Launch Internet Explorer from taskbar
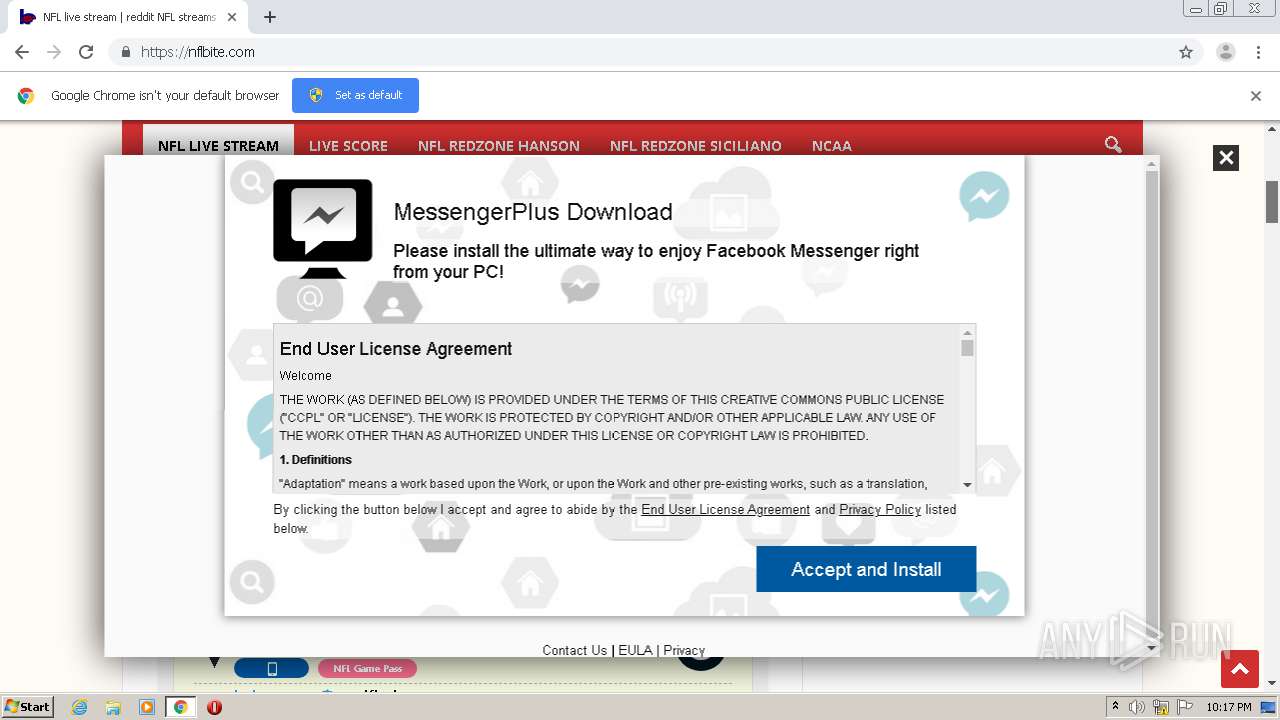 tap(80, 707)
